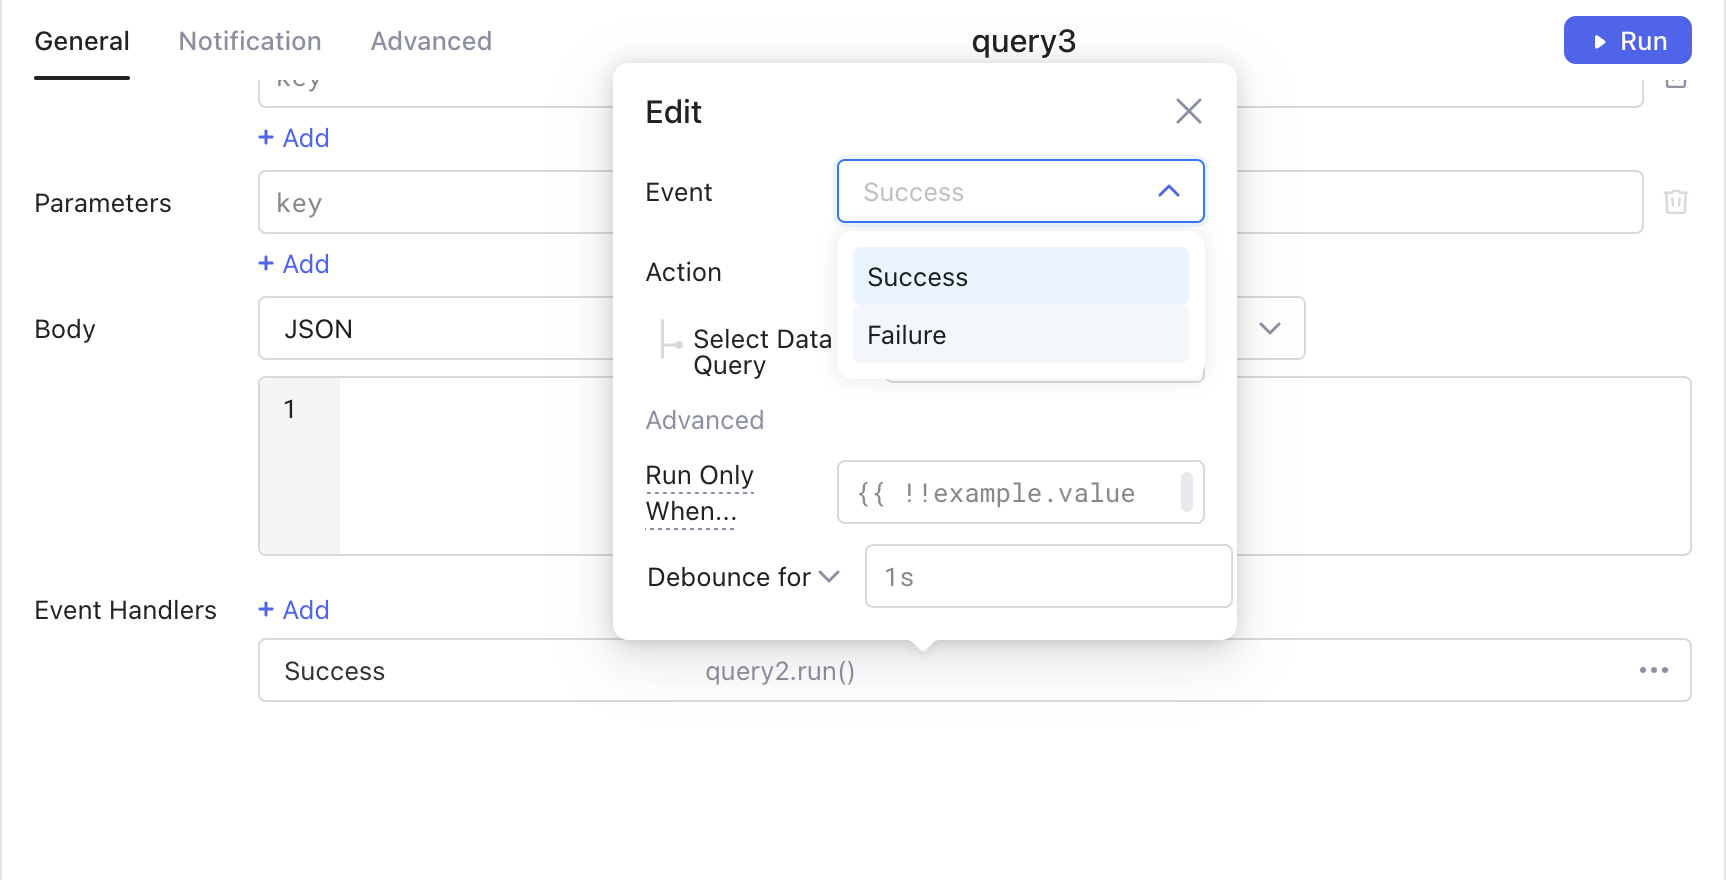Open the dropdown chevron right of Body row

pos(1269,328)
